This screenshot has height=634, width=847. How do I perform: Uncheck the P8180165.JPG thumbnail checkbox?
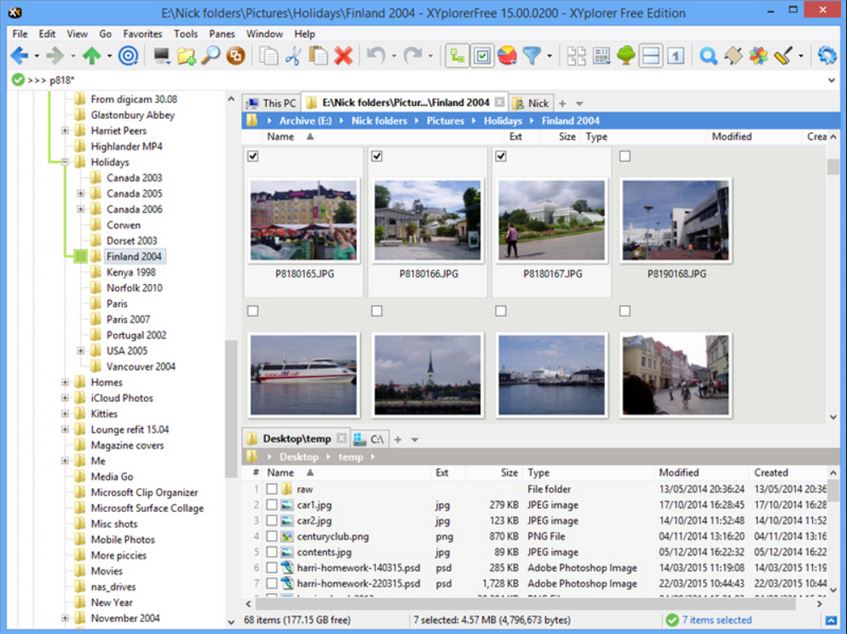(252, 156)
